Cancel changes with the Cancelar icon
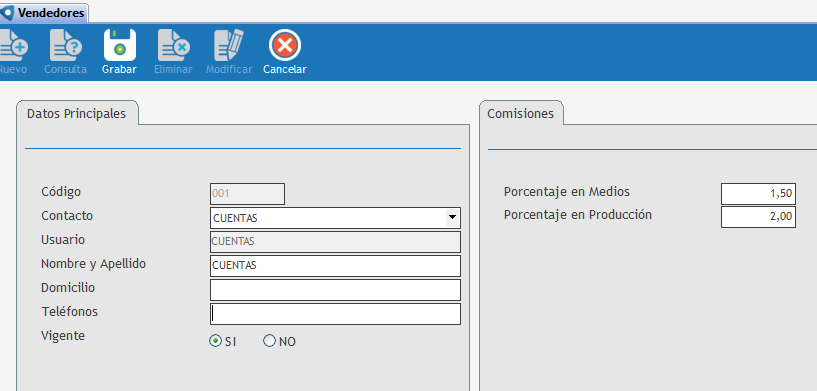 285,45
